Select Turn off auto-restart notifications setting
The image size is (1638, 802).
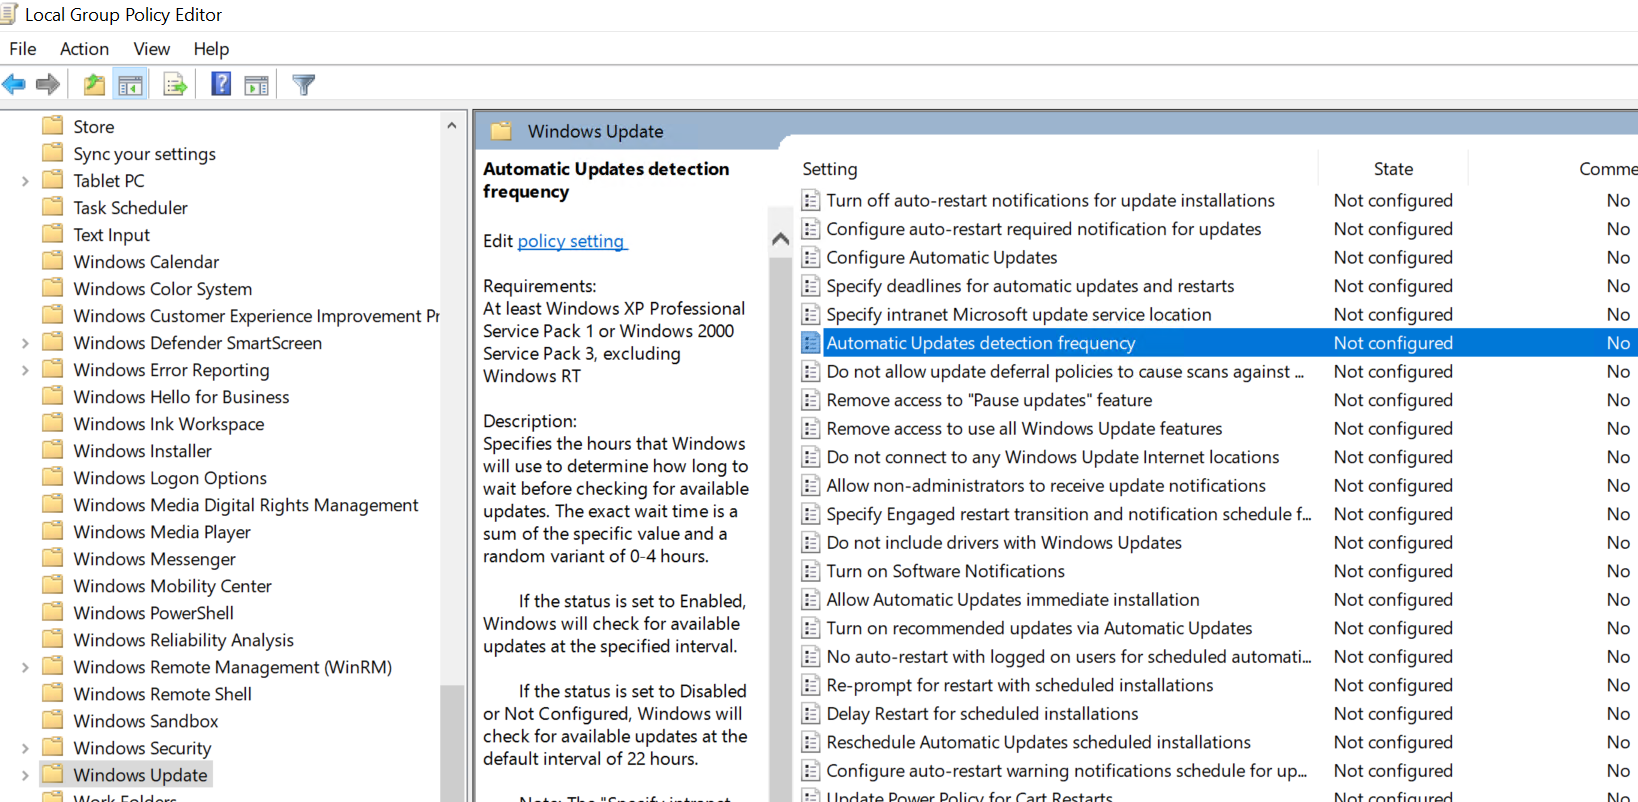pos(1050,200)
